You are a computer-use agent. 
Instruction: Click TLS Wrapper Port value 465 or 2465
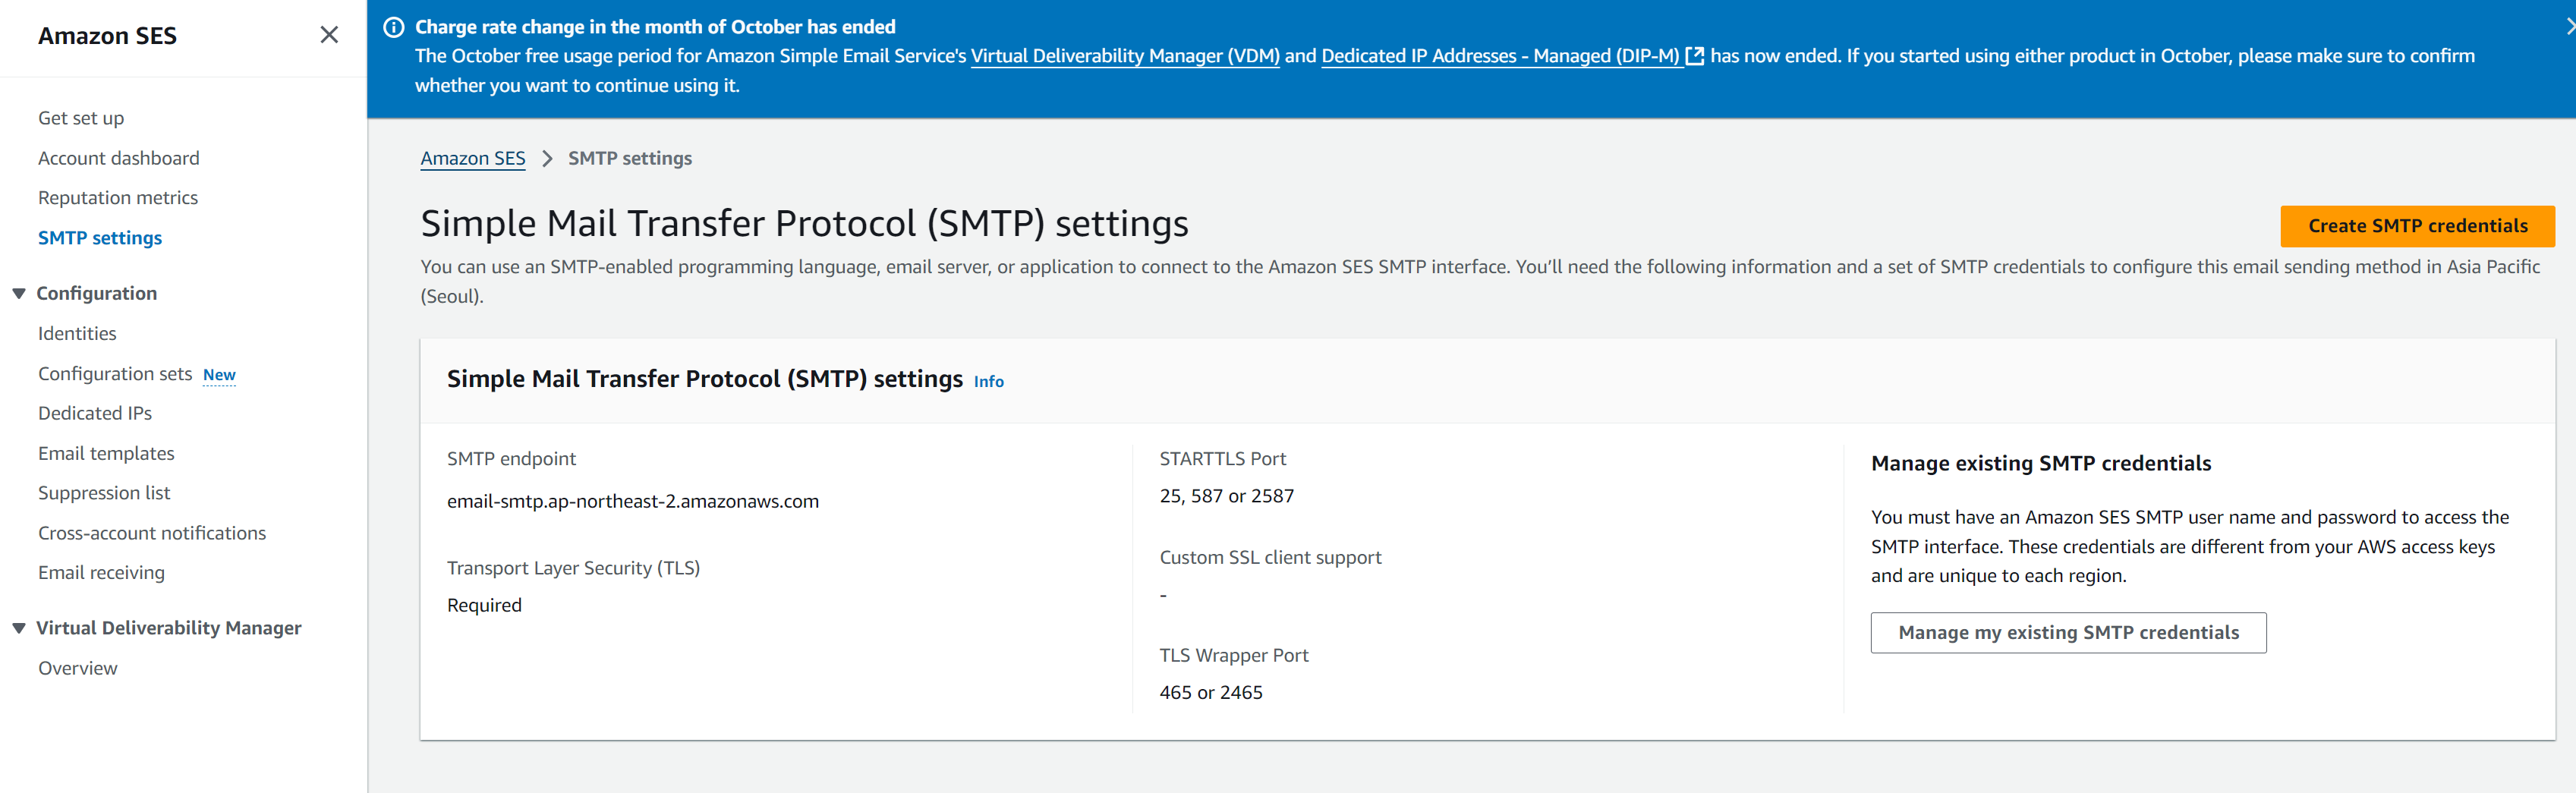click(x=1211, y=692)
